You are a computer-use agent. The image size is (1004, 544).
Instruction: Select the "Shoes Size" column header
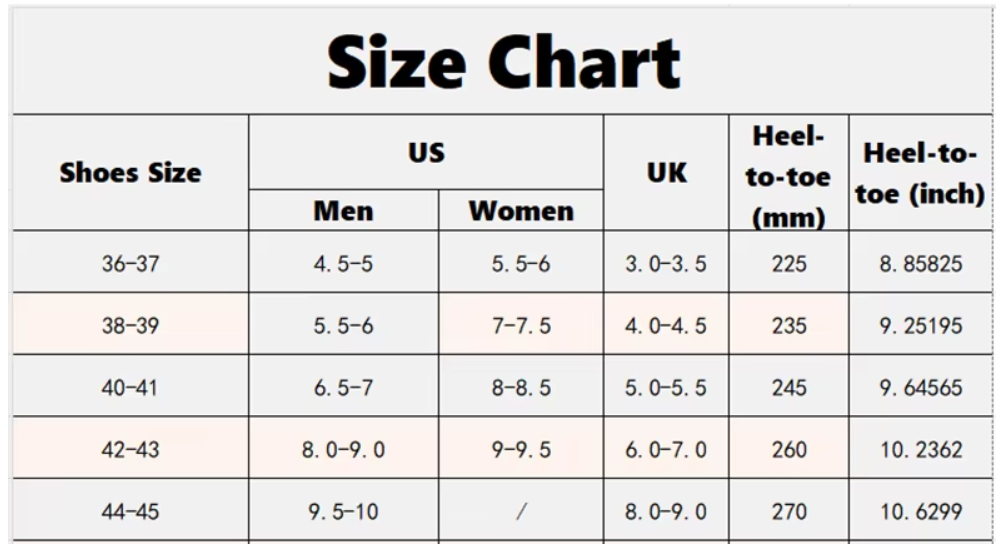coord(130,173)
